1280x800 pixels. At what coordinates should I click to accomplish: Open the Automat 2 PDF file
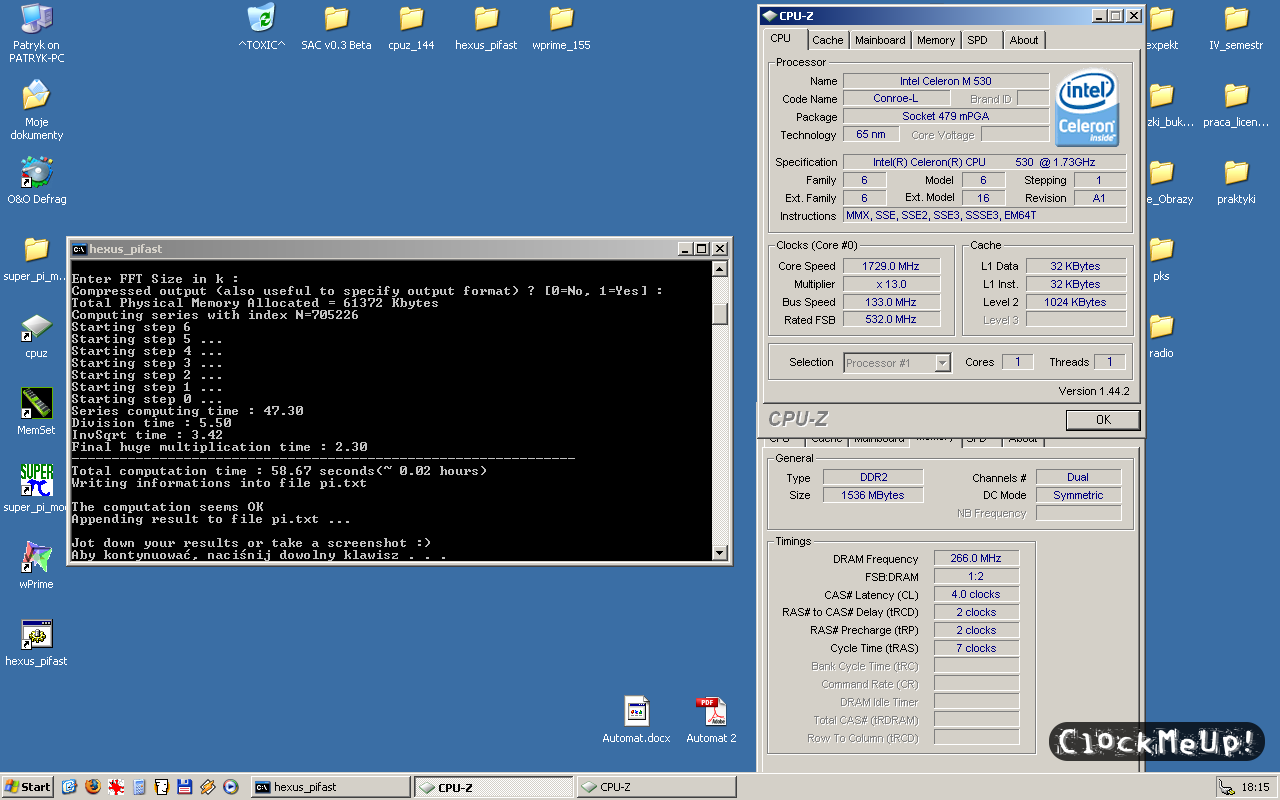coord(711,720)
